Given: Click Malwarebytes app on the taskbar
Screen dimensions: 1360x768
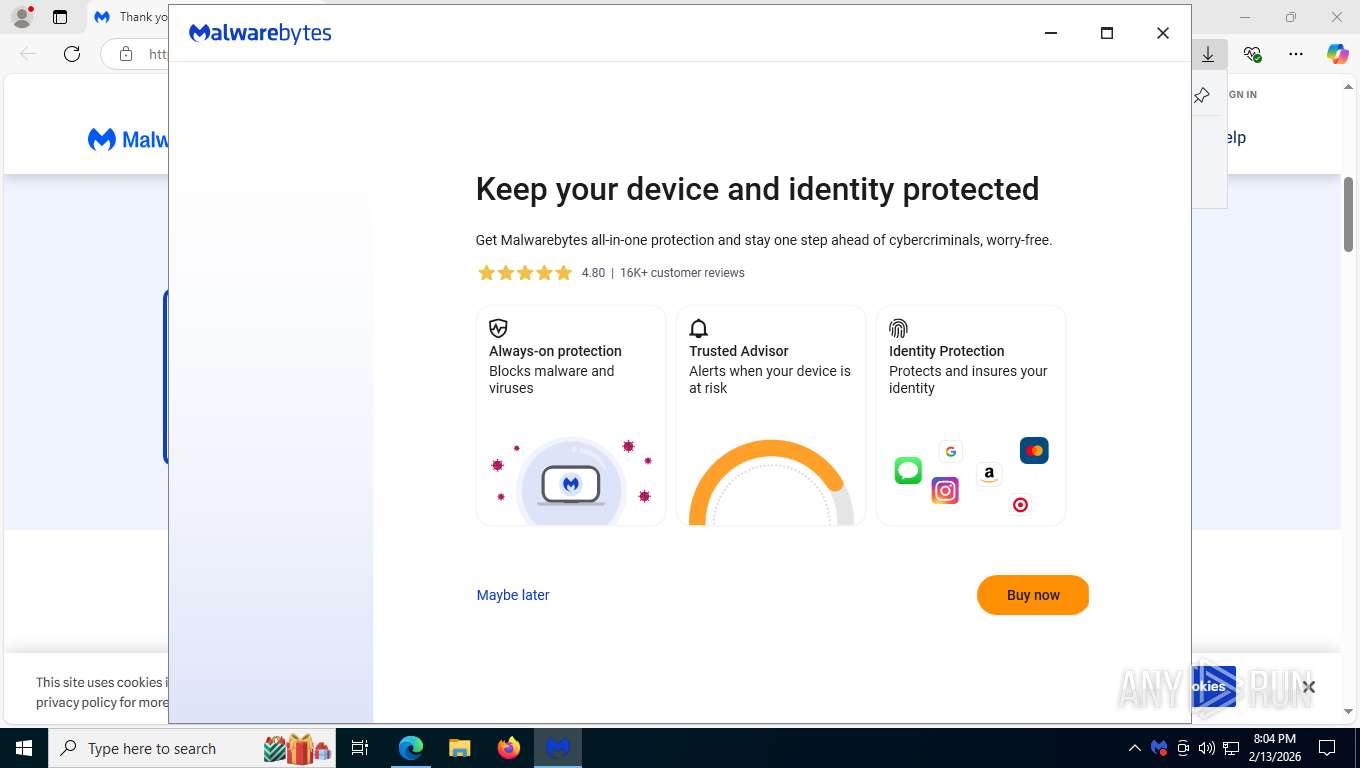Looking at the screenshot, I should click(558, 748).
